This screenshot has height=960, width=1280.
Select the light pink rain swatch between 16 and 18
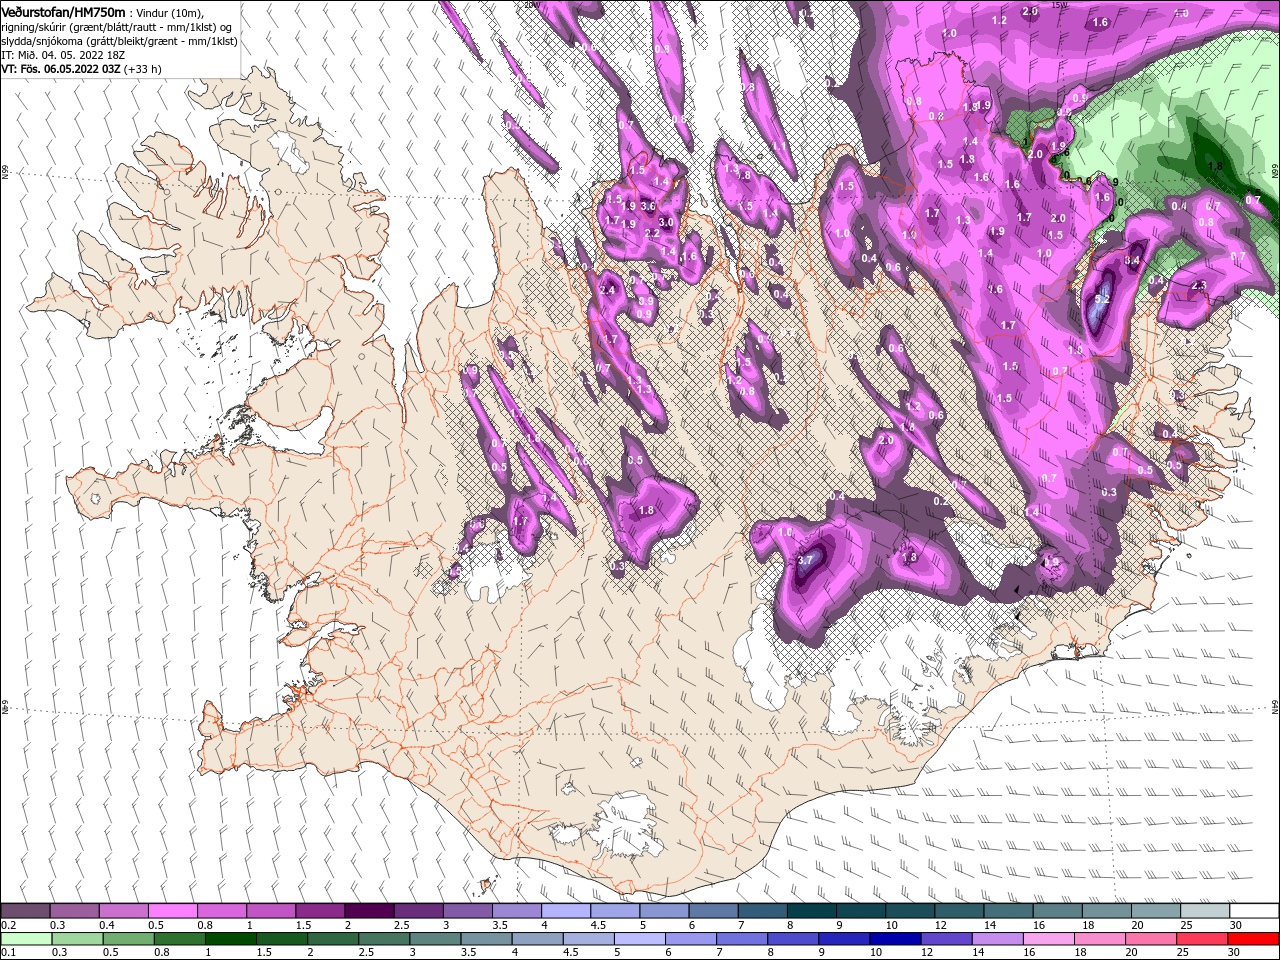pos(1048,939)
